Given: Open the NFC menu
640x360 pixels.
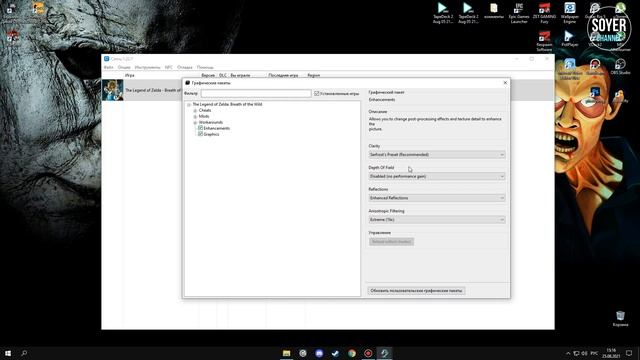Looking at the screenshot, I should 169,67.
